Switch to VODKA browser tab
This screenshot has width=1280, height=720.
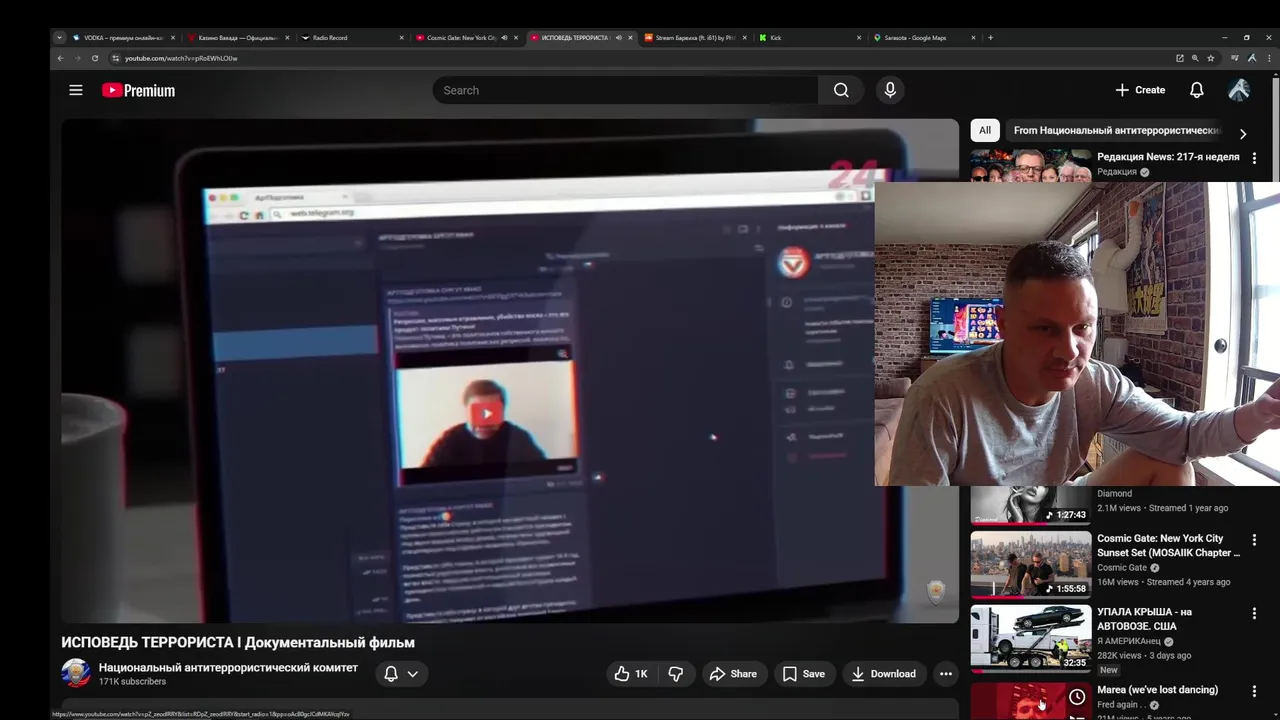coord(123,38)
